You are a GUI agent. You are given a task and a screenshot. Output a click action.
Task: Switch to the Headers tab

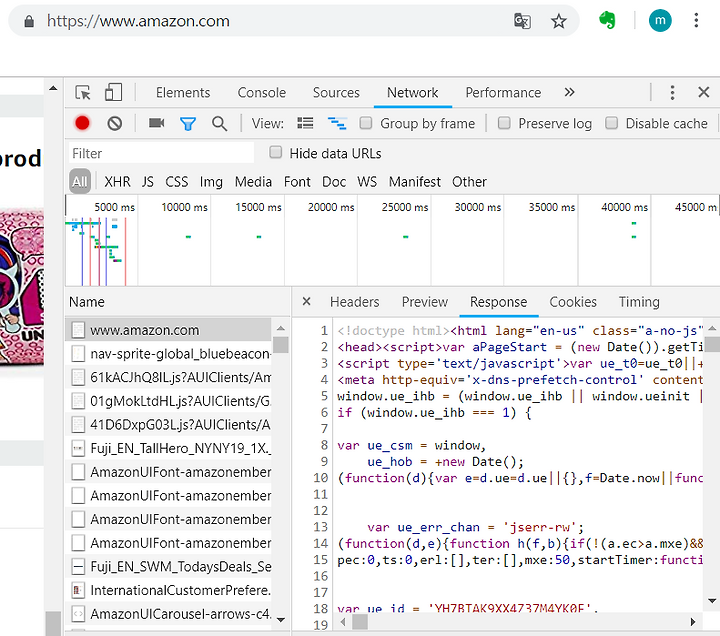[x=354, y=302]
